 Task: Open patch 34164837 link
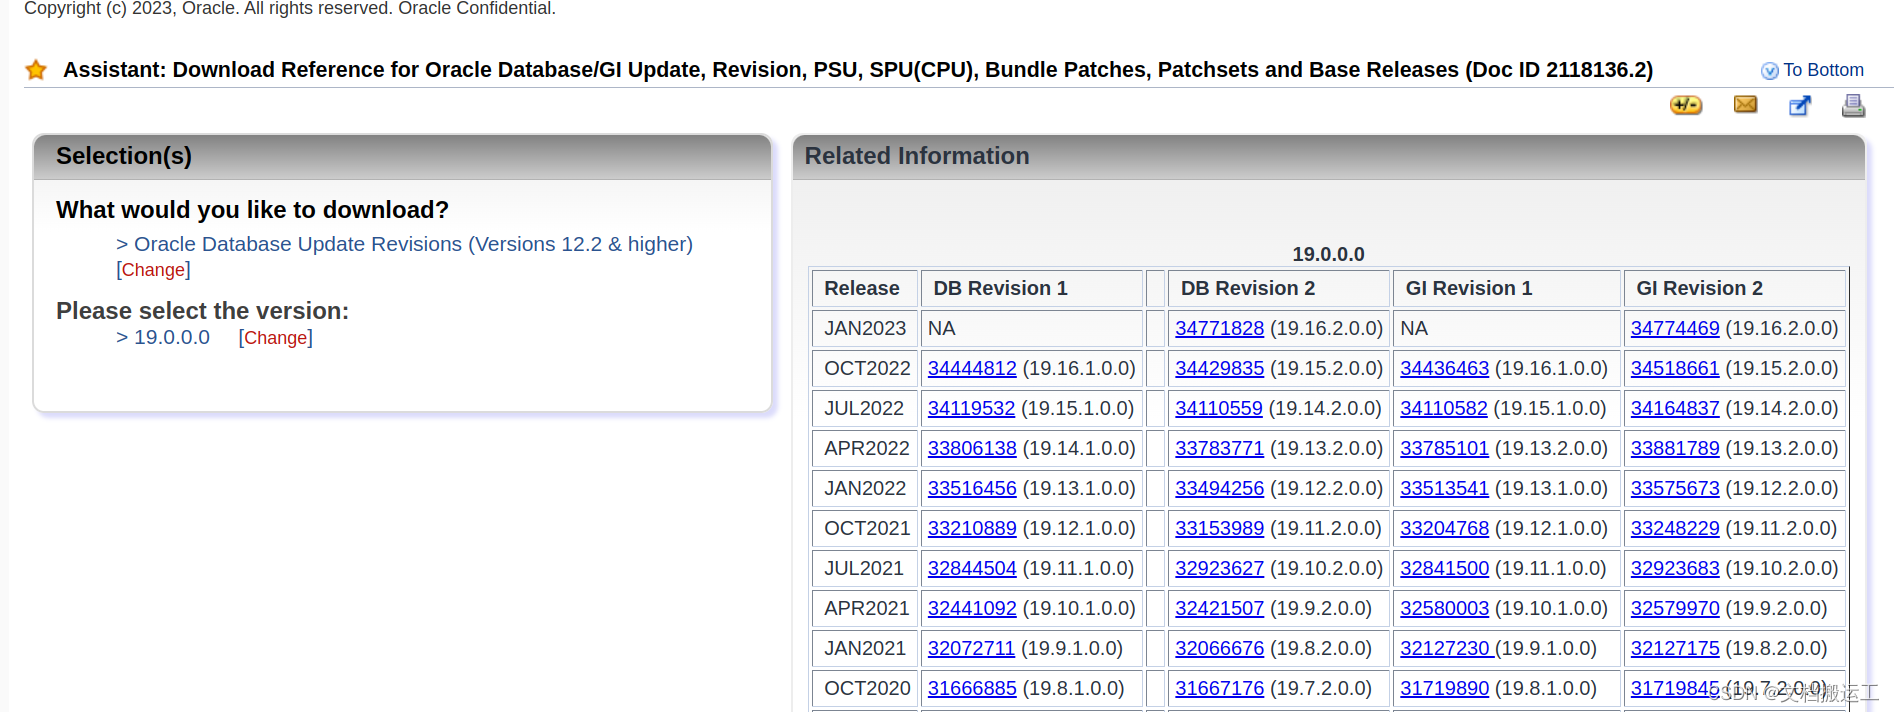pyautogui.click(x=1675, y=408)
